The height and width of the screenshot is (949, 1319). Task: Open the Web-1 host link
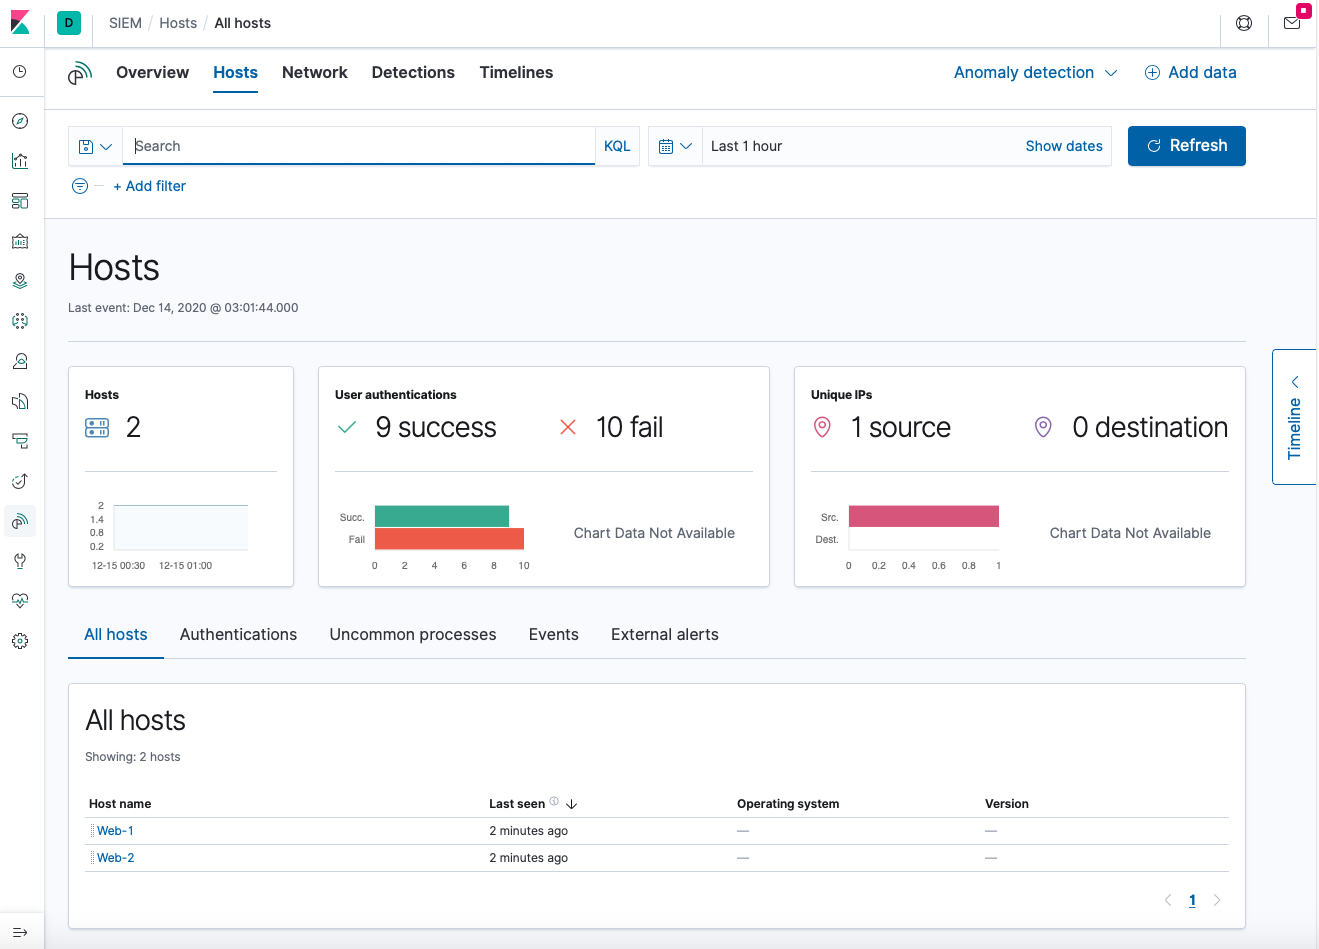115,831
